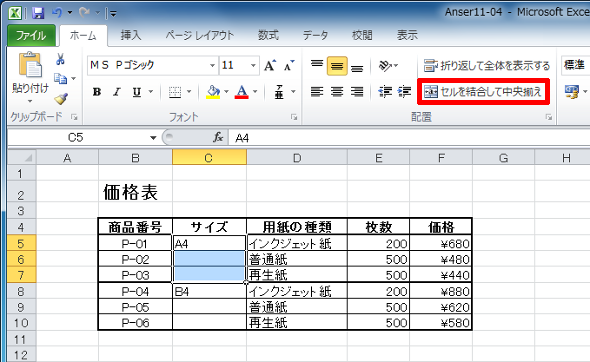Decrease the cell indent

click(x=385, y=92)
